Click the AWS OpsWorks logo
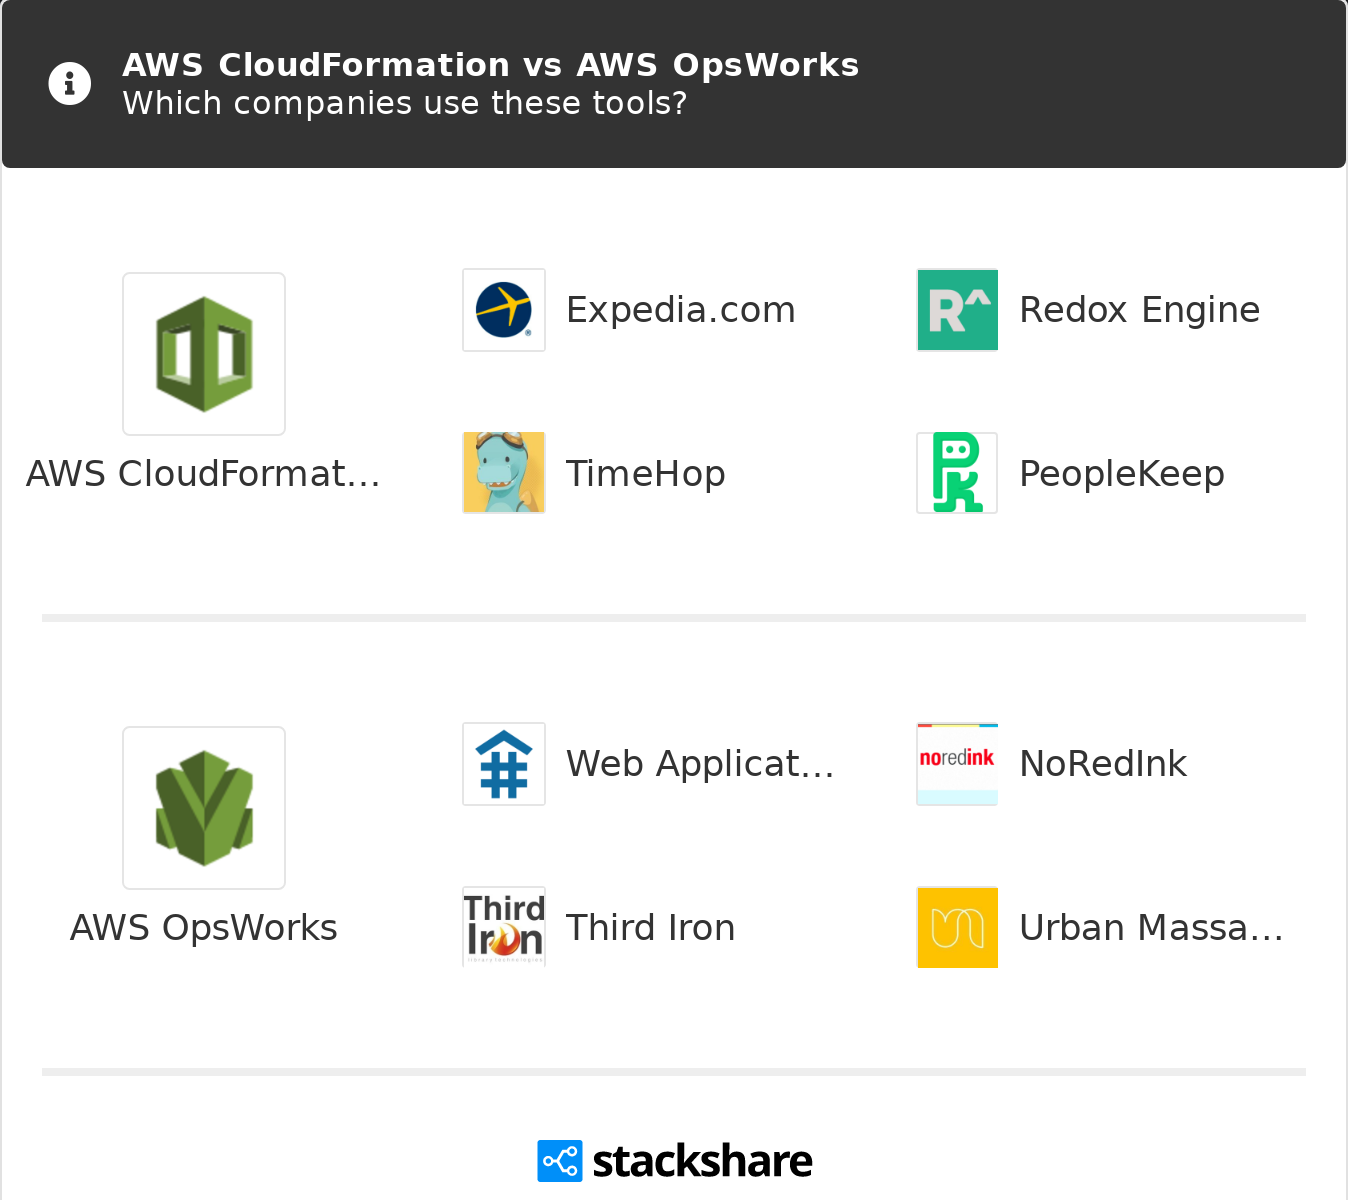The height and width of the screenshot is (1200, 1348). (x=204, y=808)
